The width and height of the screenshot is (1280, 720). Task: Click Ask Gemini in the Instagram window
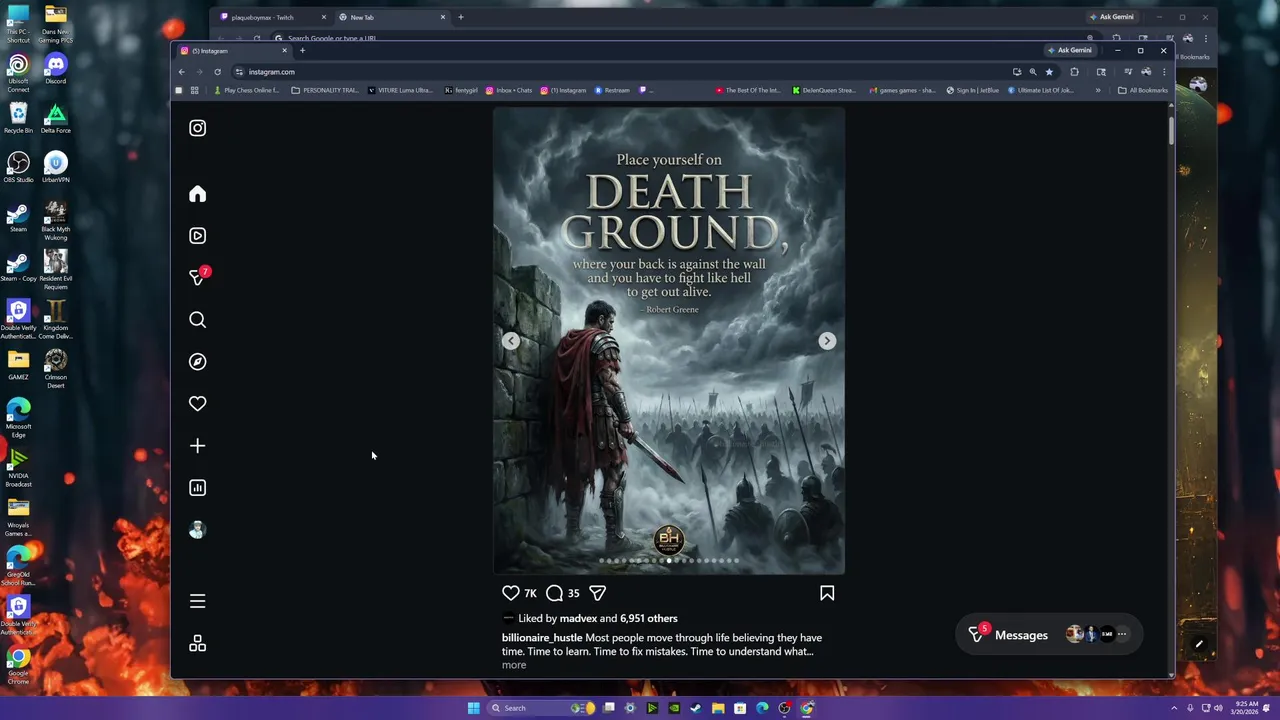pos(1070,50)
